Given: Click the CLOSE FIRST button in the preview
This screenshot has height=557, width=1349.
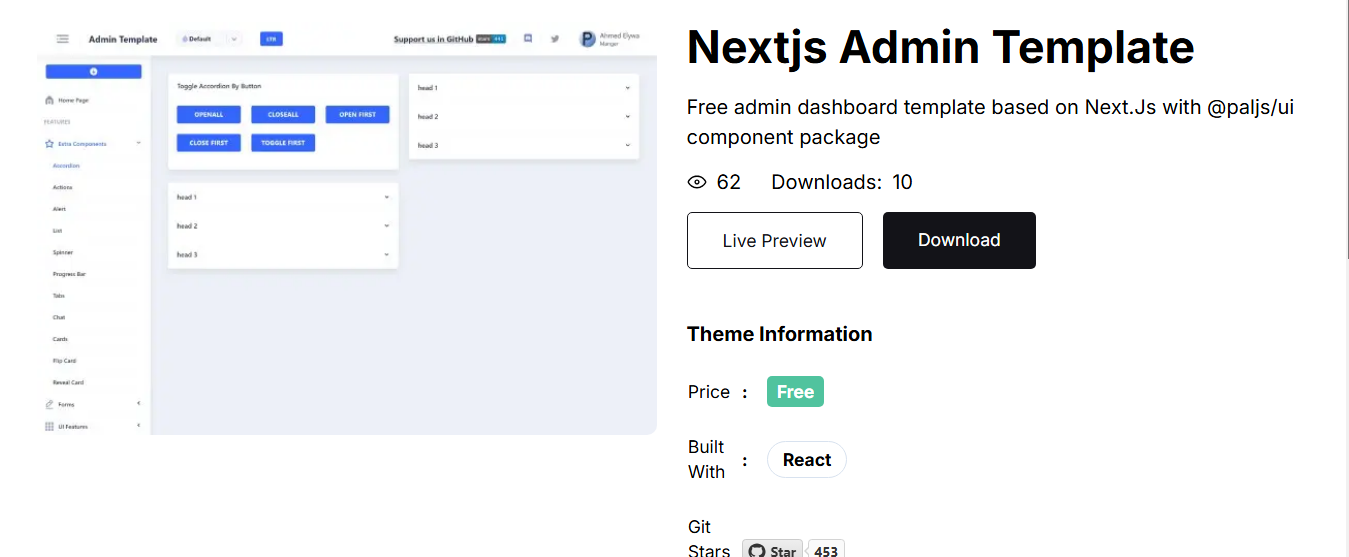Looking at the screenshot, I should click(x=208, y=143).
